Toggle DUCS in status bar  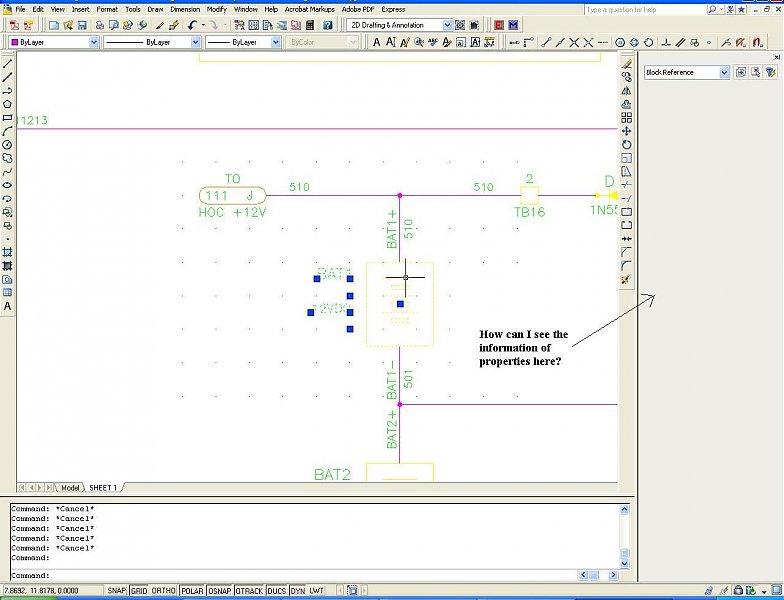pyautogui.click(x=276, y=590)
